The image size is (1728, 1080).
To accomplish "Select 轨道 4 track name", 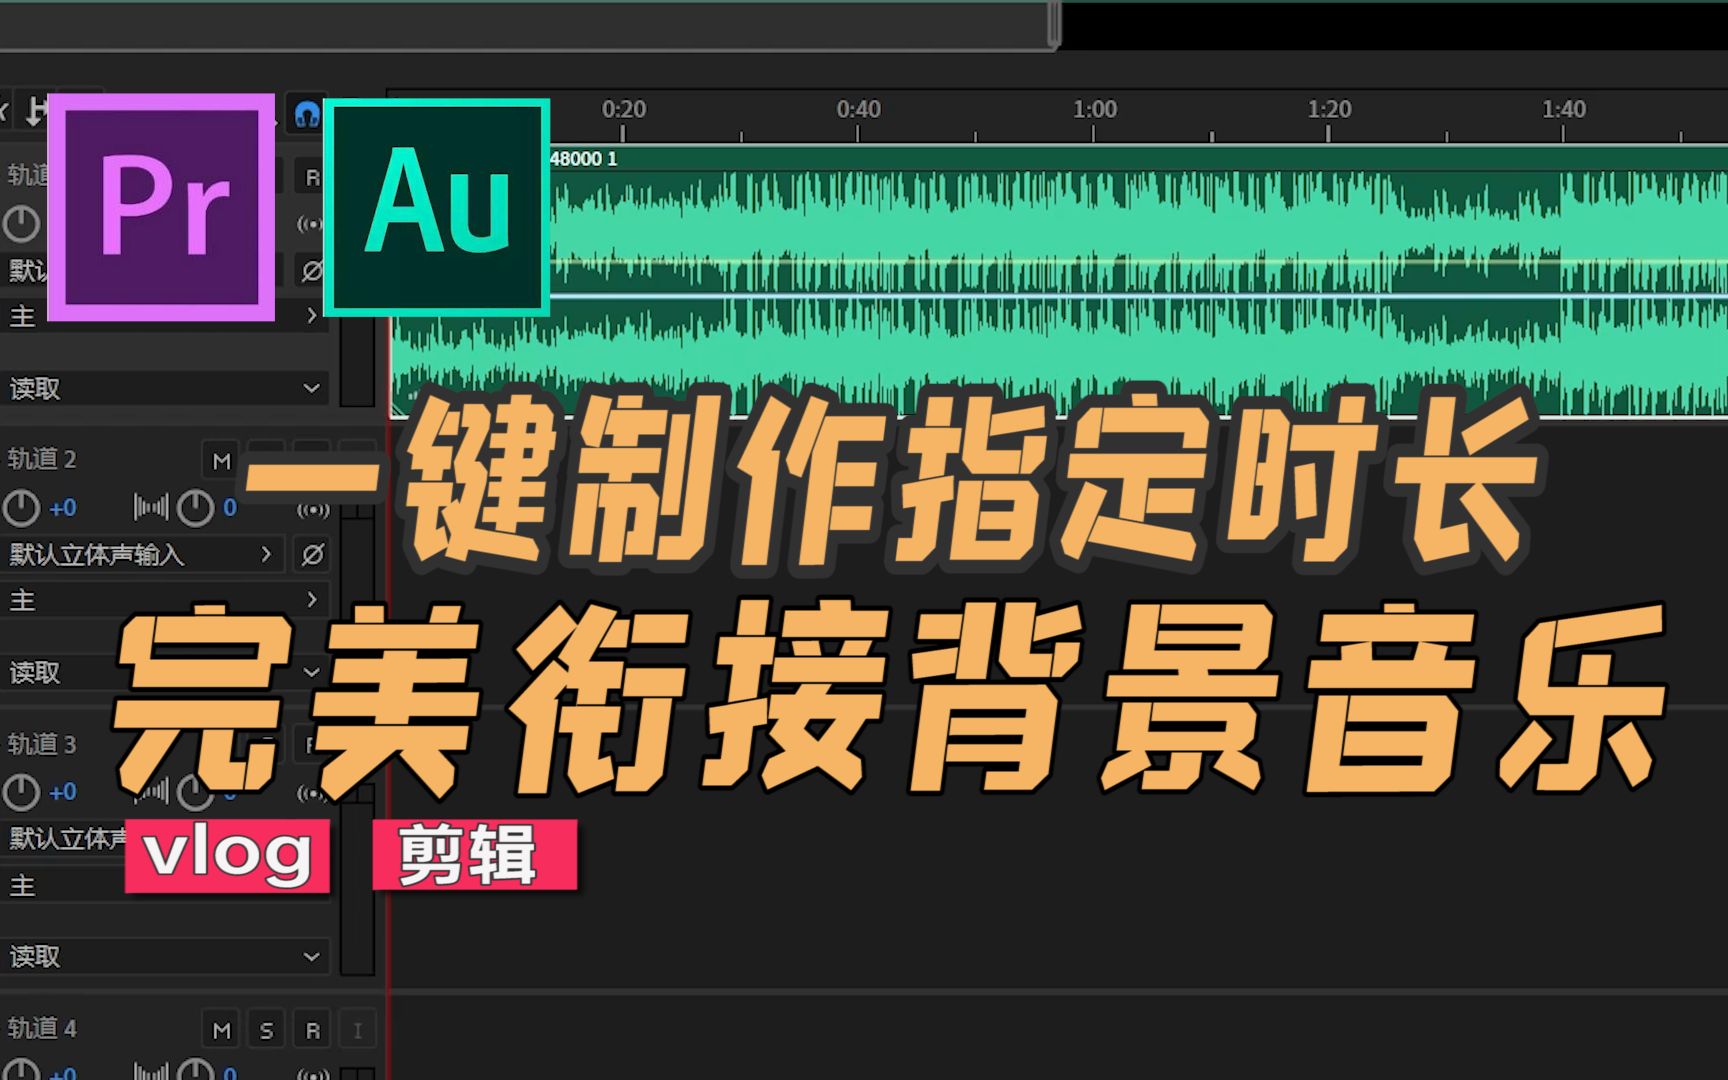I will click(42, 1028).
